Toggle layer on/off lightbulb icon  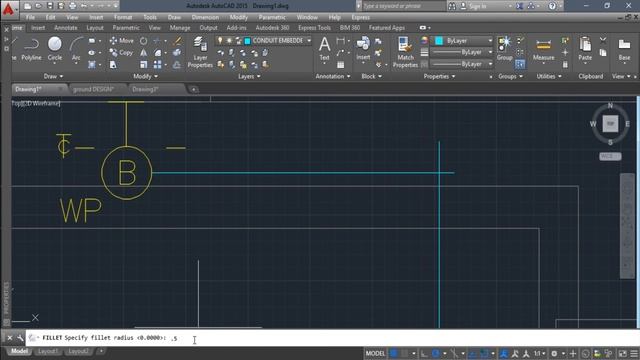(220, 40)
